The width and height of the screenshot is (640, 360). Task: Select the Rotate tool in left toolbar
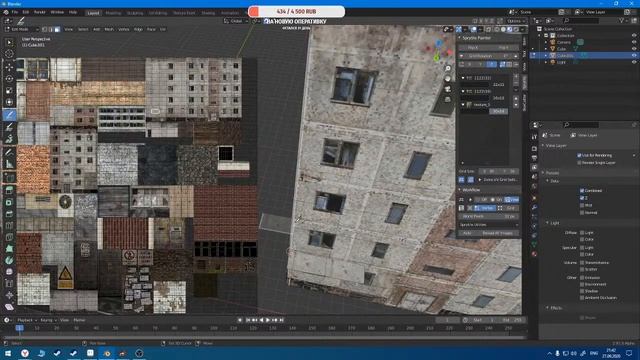coord(9,78)
